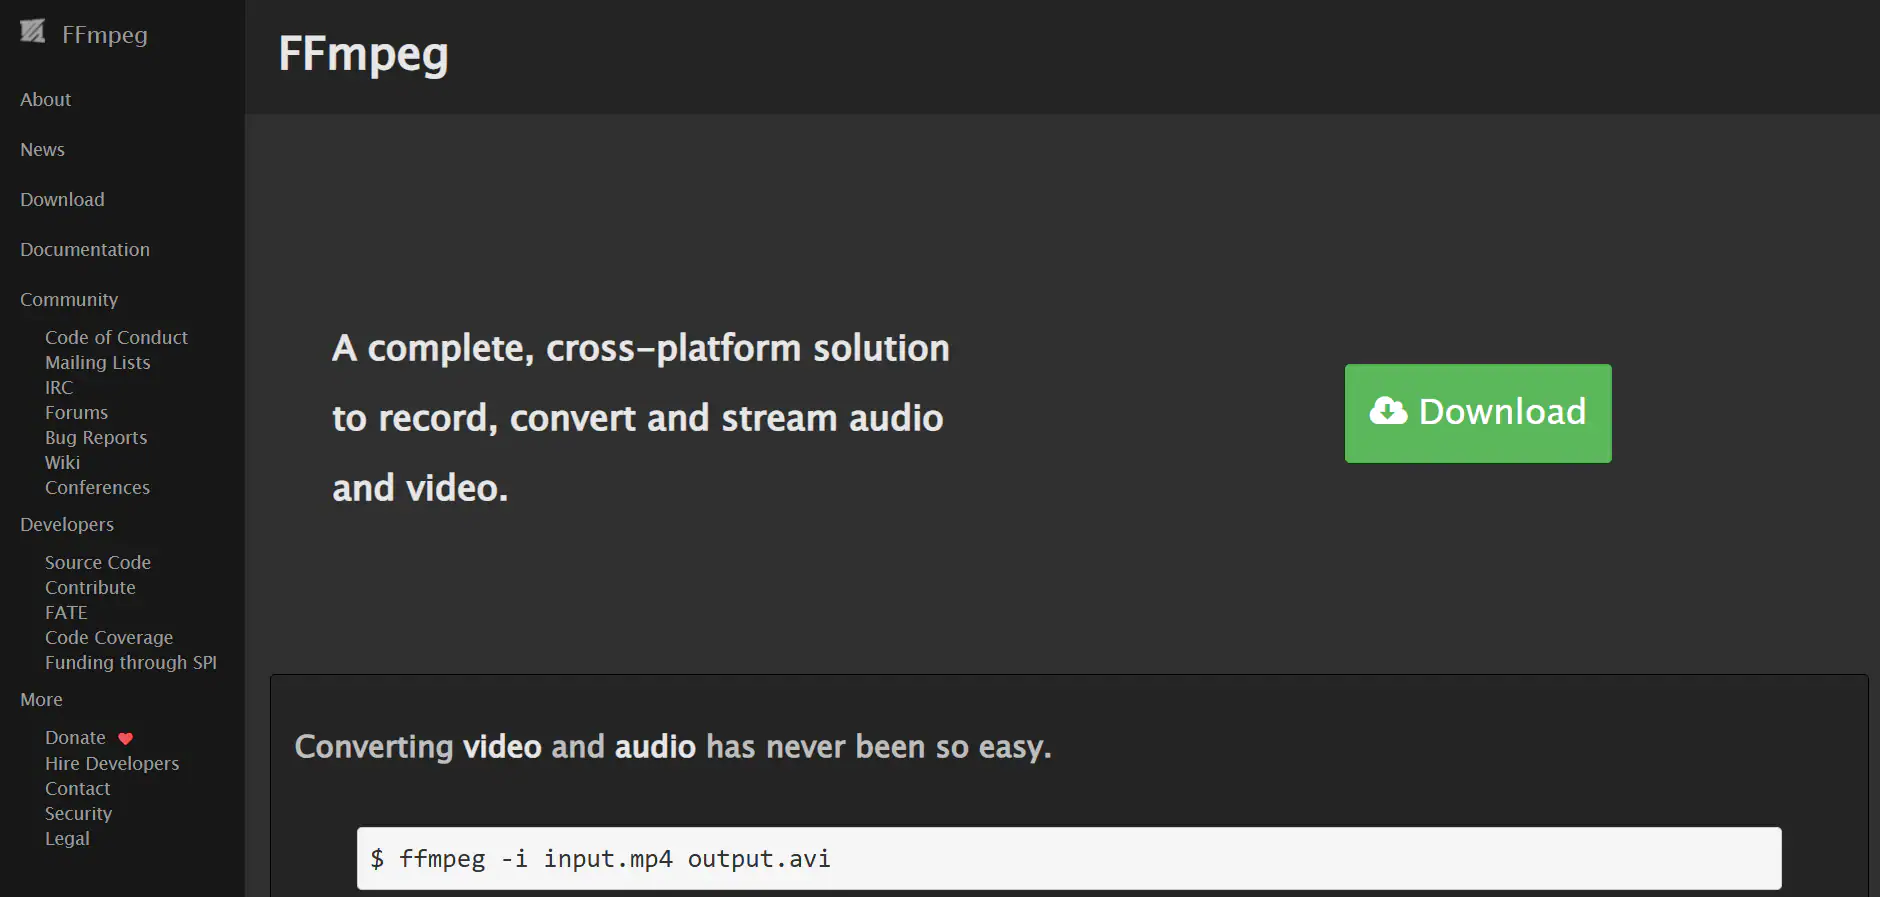Image resolution: width=1880 pixels, height=897 pixels.
Task: Open Funding through SPI
Action: [x=131, y=663]
